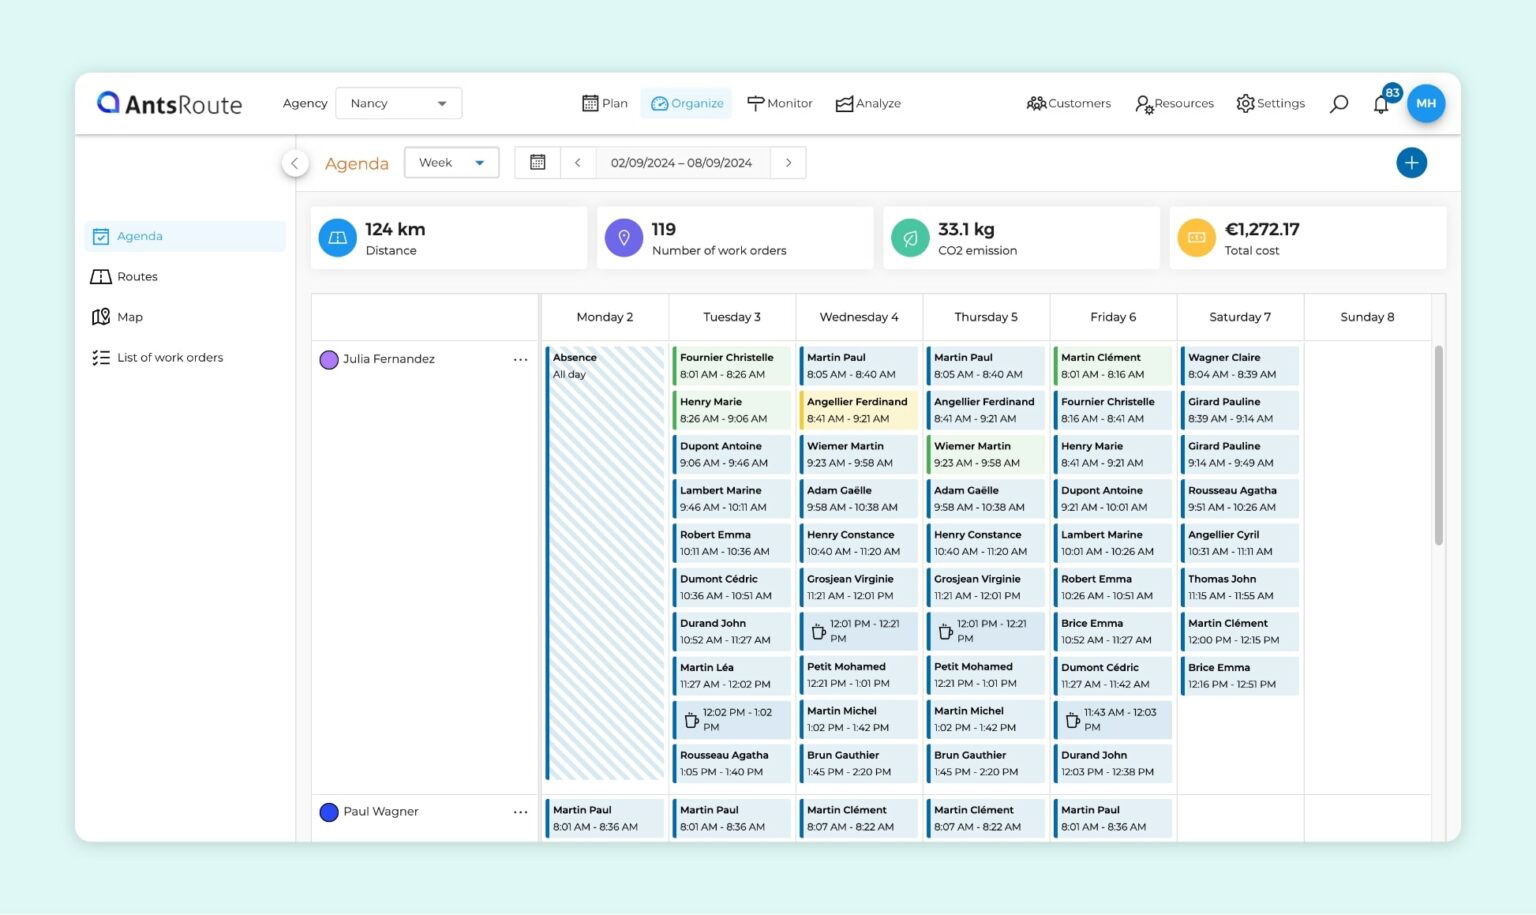Open the Agenda view from the sidebar
Screen dimensions: 1536x915
139,236
